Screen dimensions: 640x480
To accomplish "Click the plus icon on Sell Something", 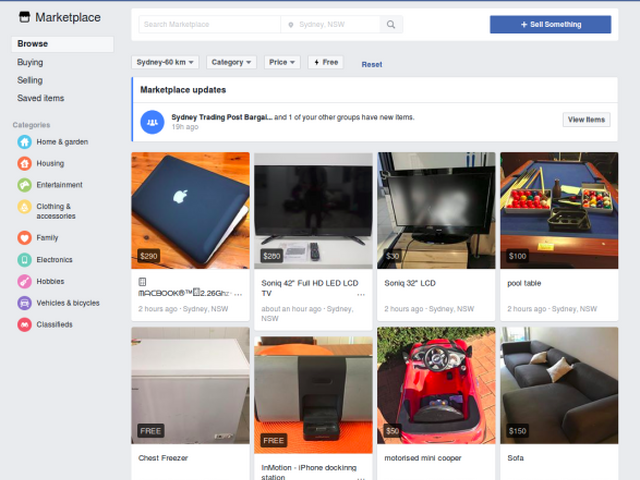I will [524, 24].
